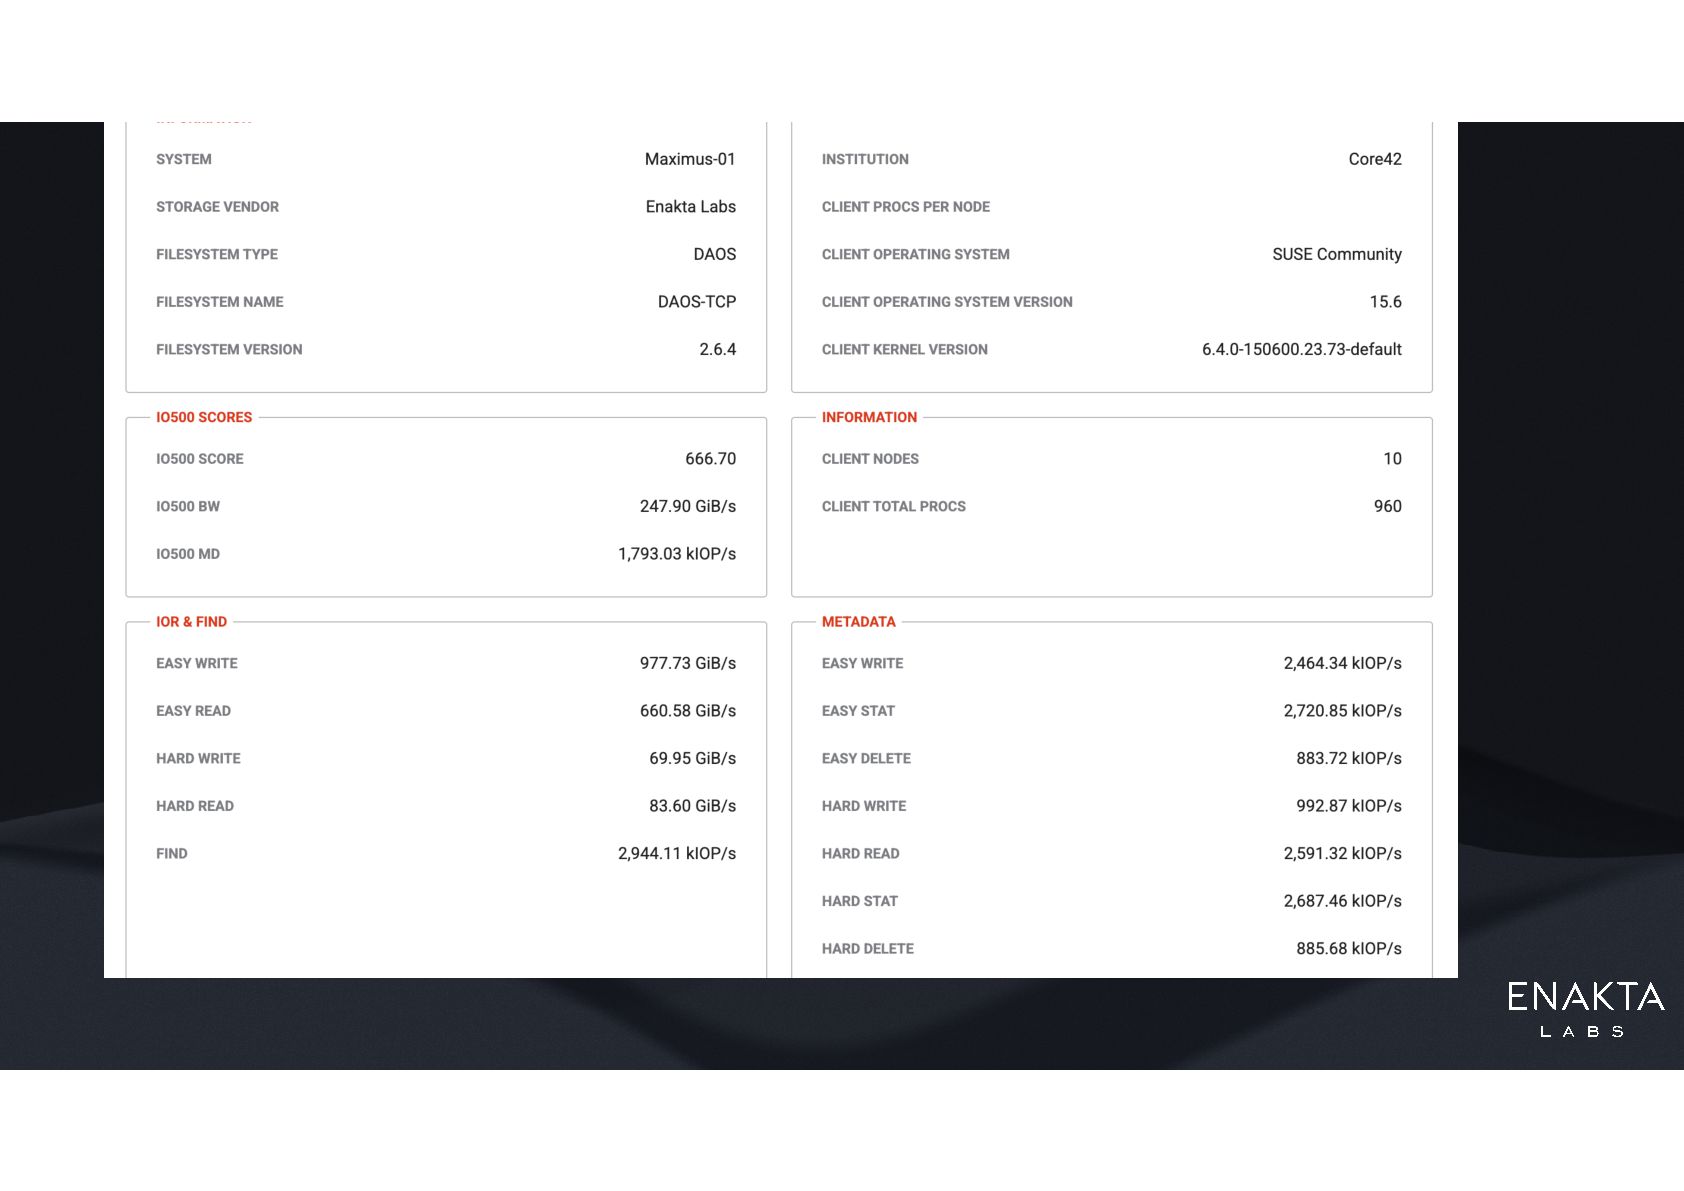Click the 'METADATA' section heading
Viewport: 1684px width, 1191px height.
pyautogui.click(x=859, y=622)
